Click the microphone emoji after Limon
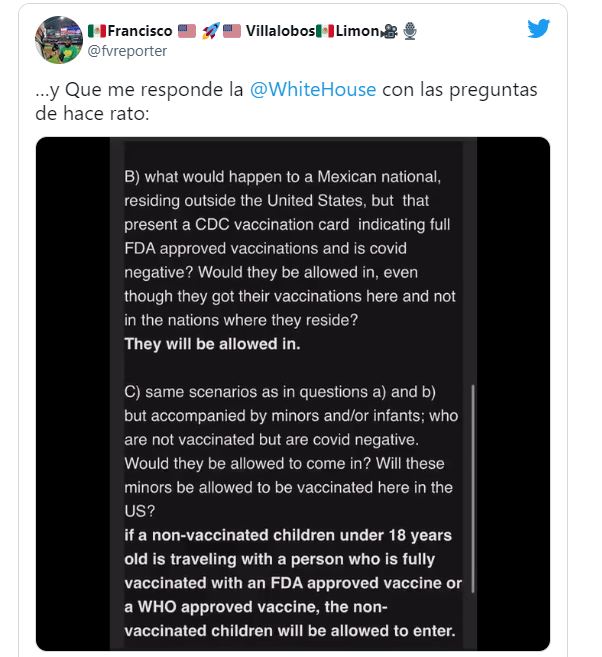Image resolution: width=602 pixels, height=657 pixels. (x=410, y=31)
